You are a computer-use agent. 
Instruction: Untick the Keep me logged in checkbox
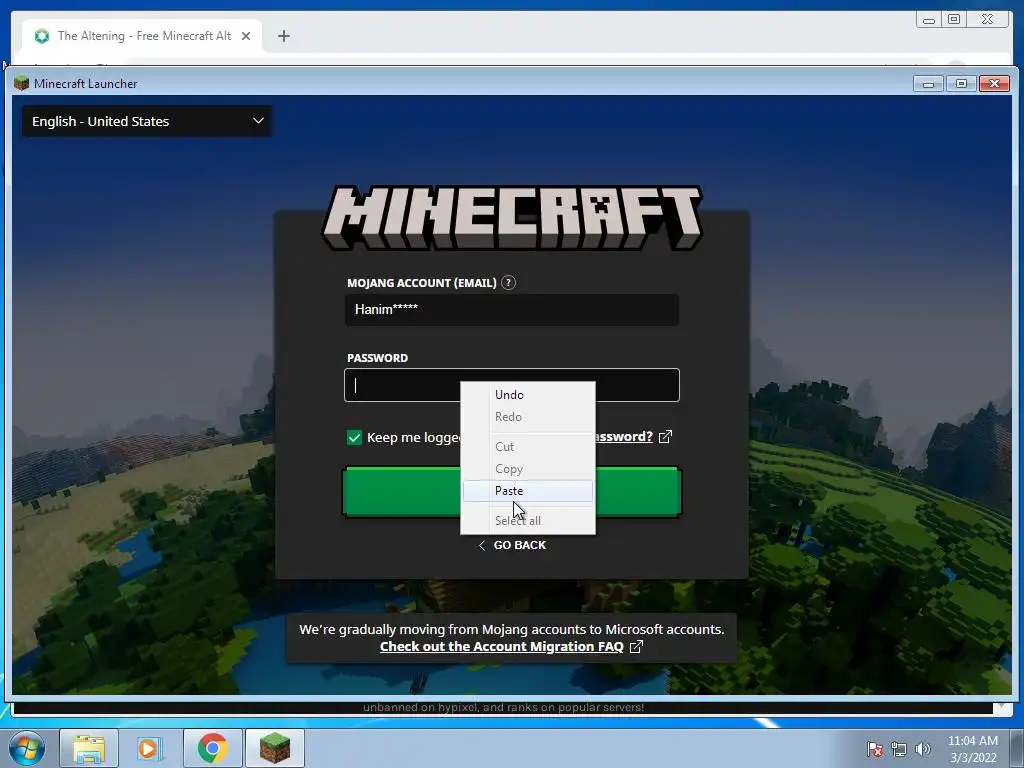(354, 438)
